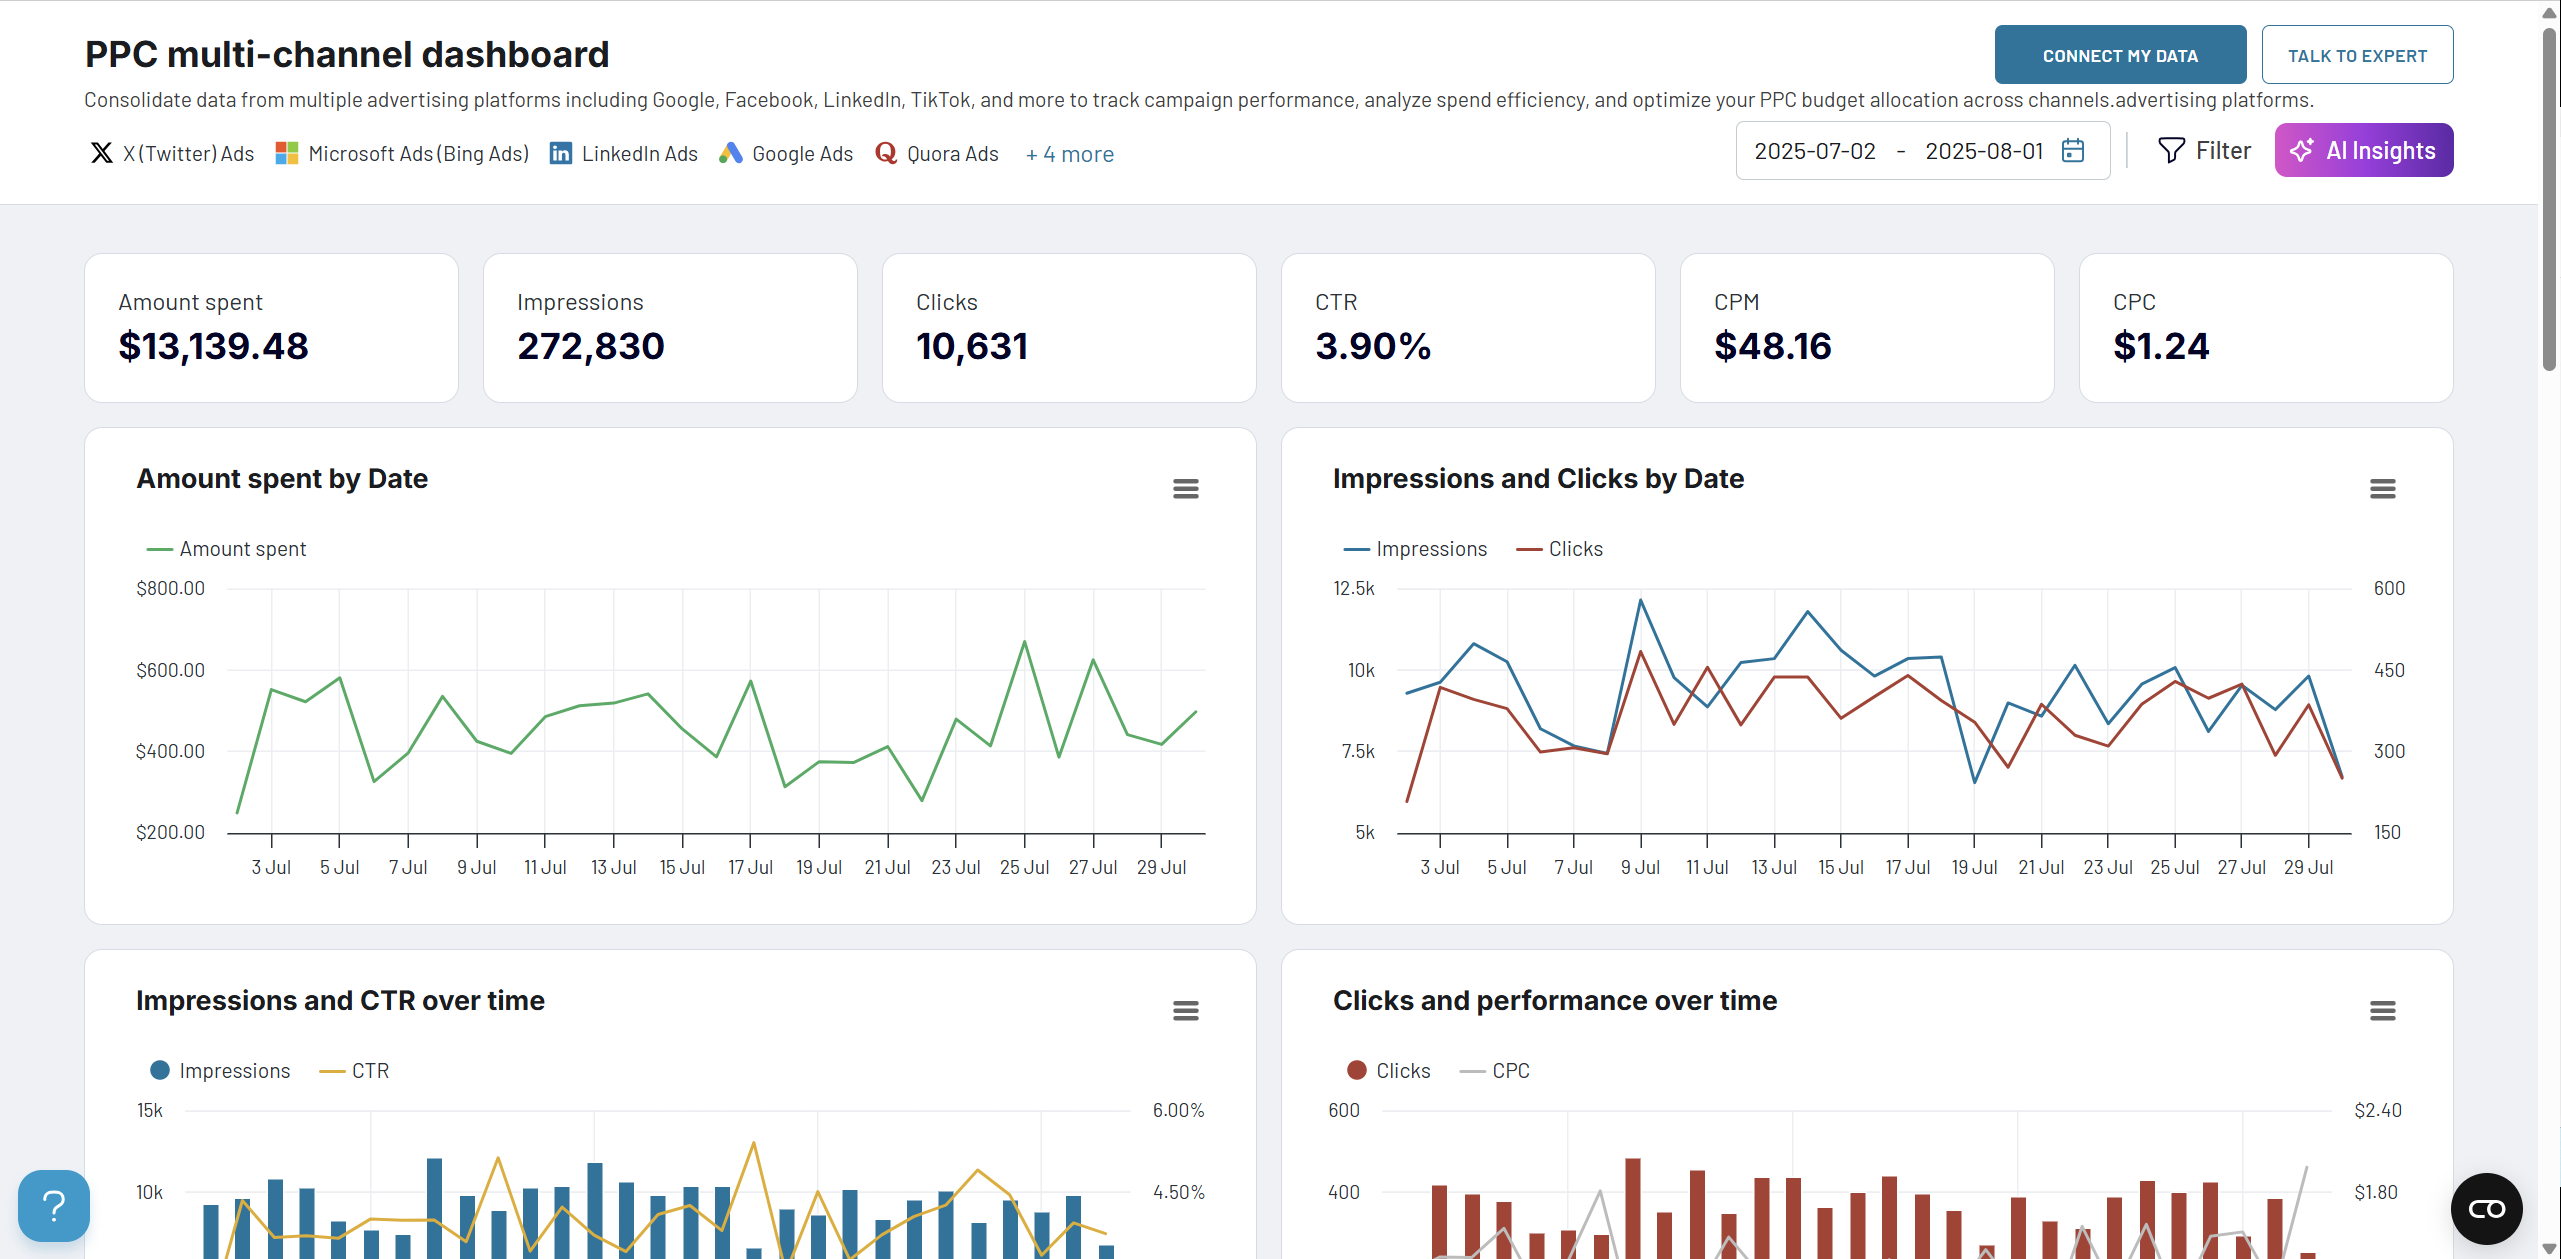Open the help question mark widget
Screen dimensions: 2561x1259
coord(54,1205)
